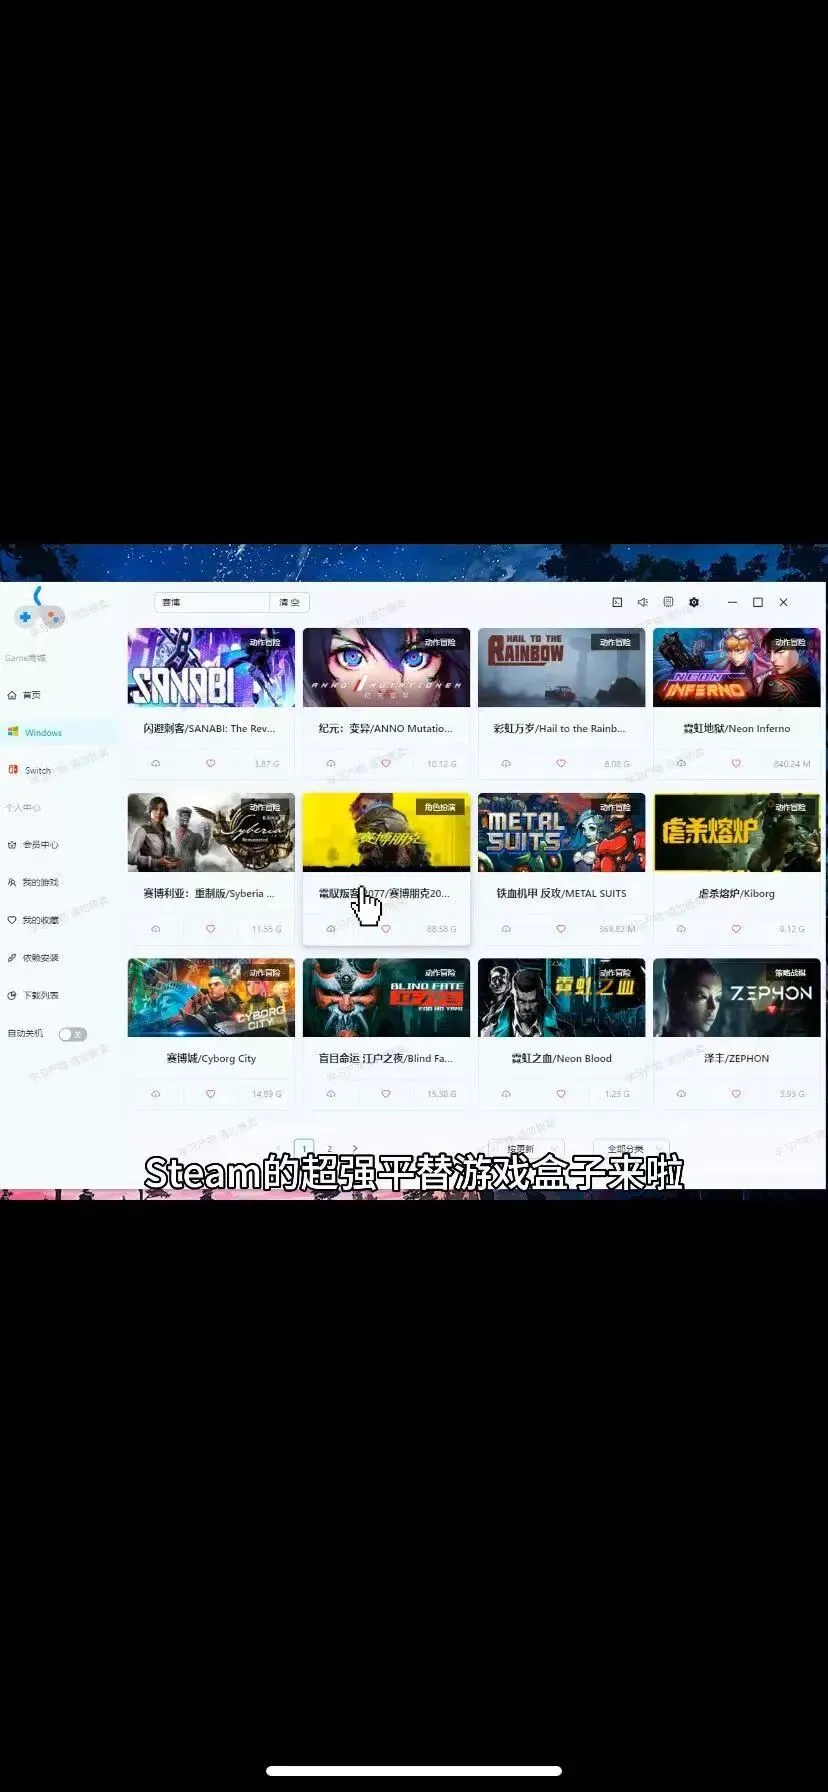Screen dimensions: 828x1792
Task: Click the 清空 clear button
Action: (x=289, y=602)
